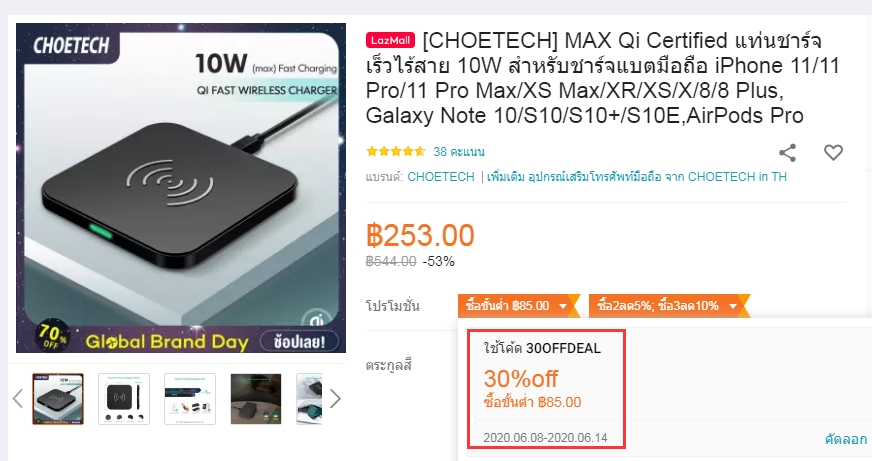Expand the ซื้อขั้นต่ำ ฿85.00 promotion dropdown

(x=519, y=306)
